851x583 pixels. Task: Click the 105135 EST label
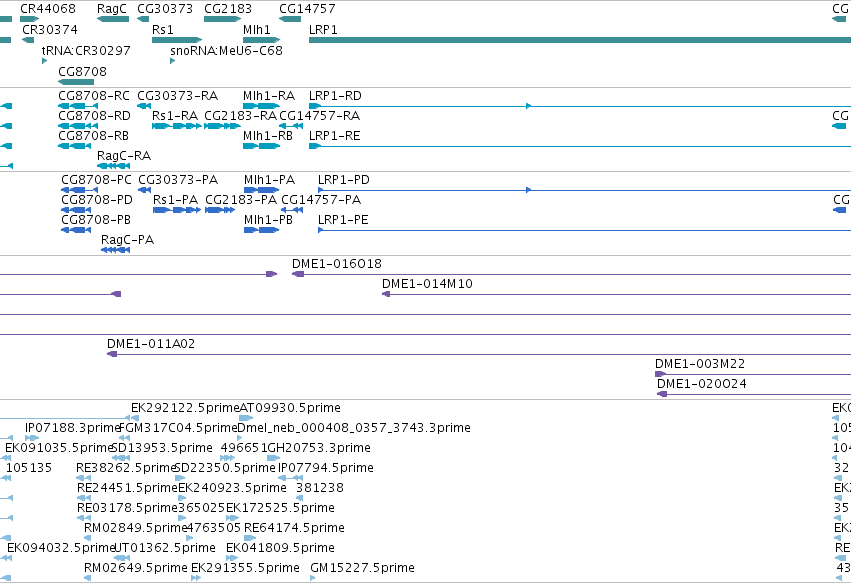point(29,467)
